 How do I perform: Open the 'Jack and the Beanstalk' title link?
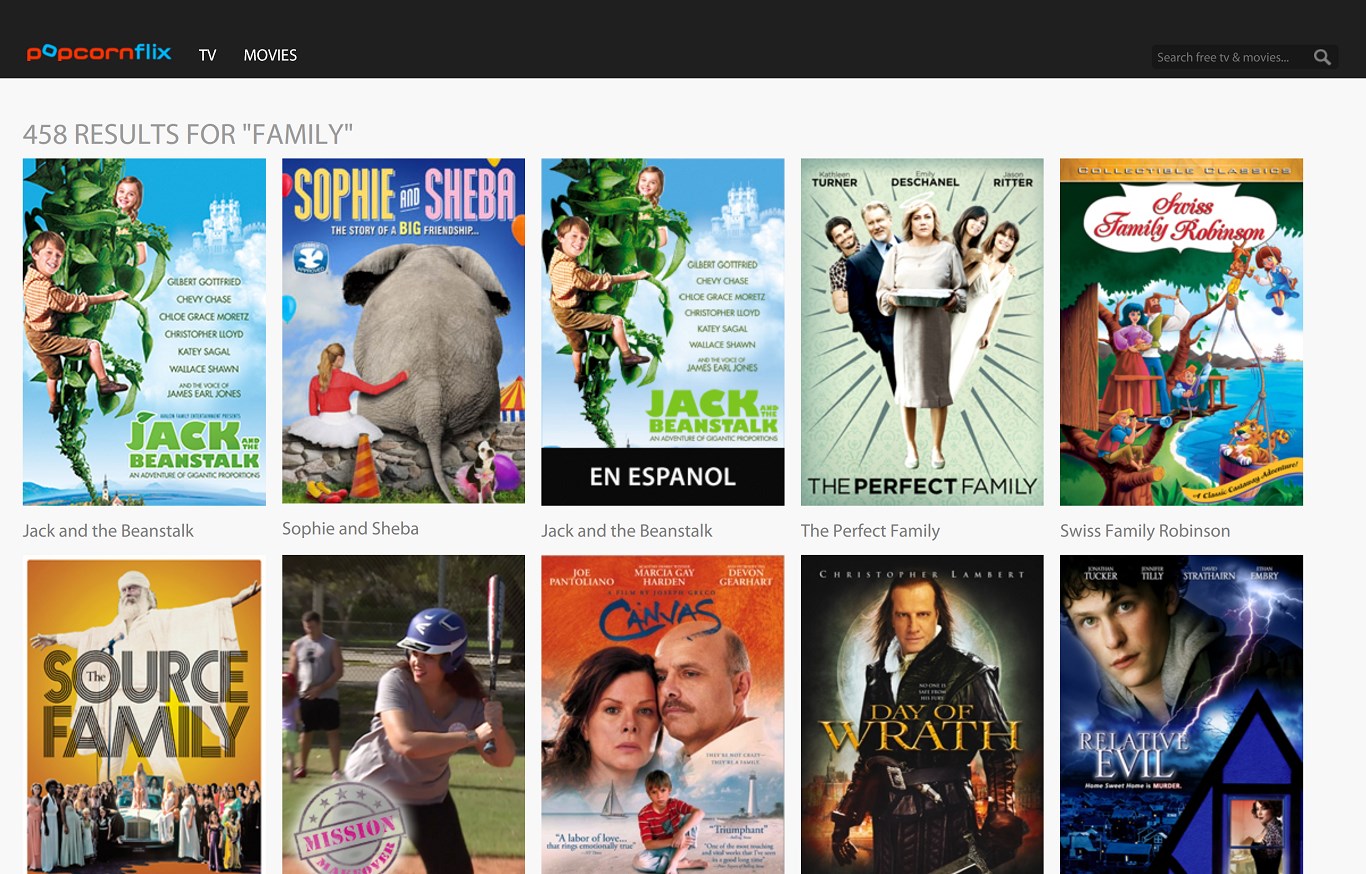[x=108, y=531]
